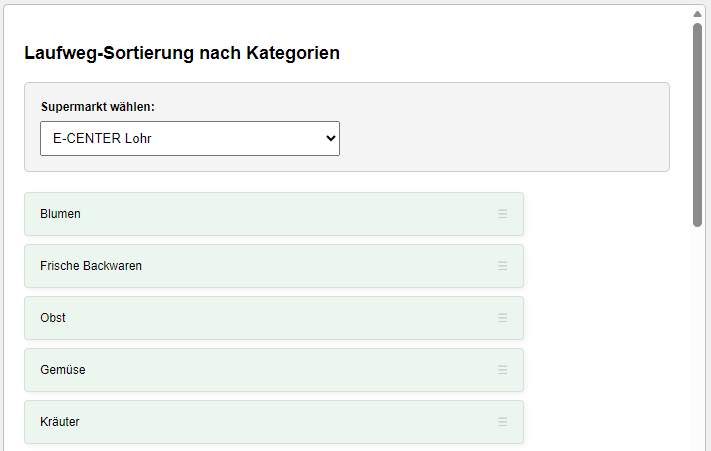Click the chevron arrow of supermarket selector
Screen dimensions: 711x451
point(331,138)
